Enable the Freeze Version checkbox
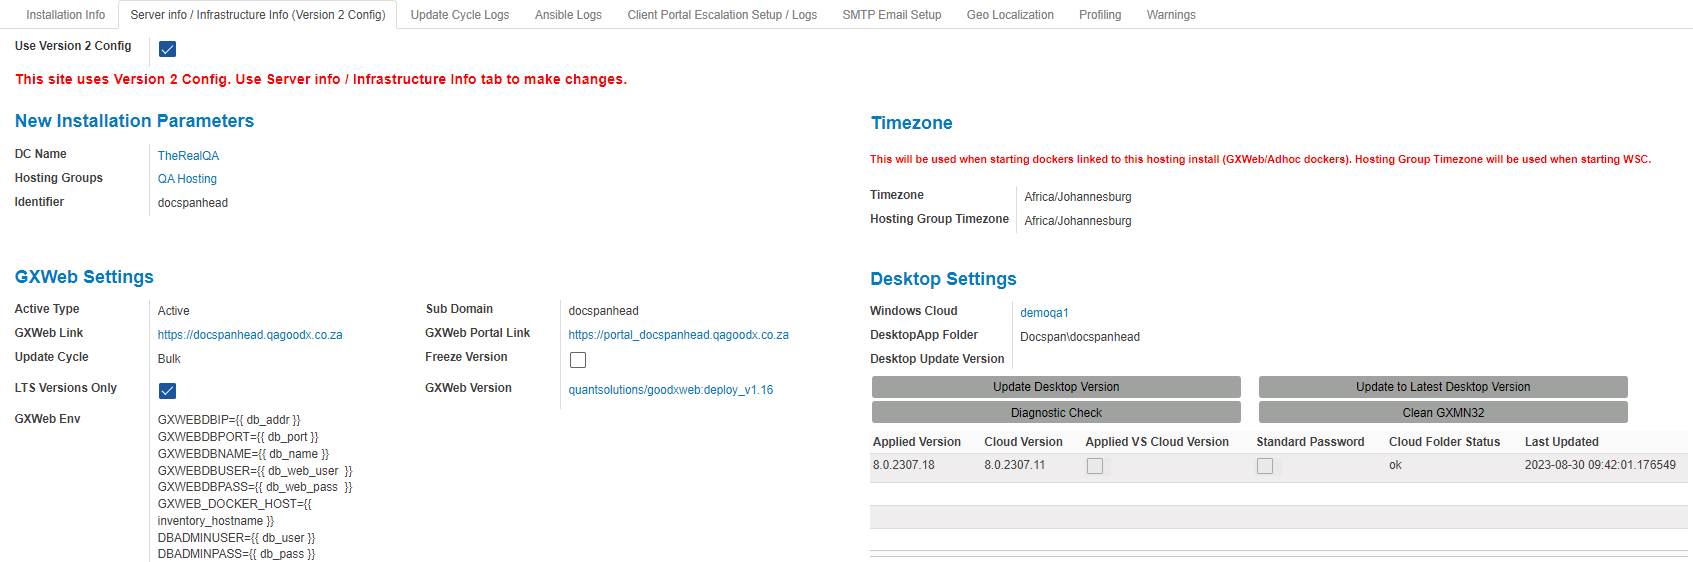The height and width of the screenshot is (562, 1693). (x=578, y=360)
